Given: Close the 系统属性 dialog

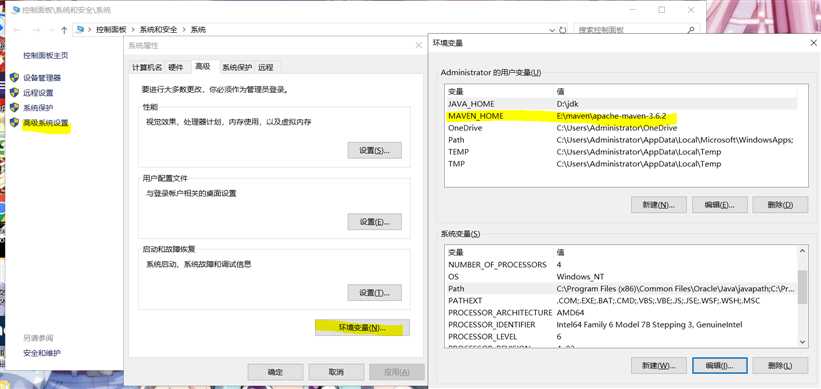Looking at the screenshot, I should tap(418, 46).
